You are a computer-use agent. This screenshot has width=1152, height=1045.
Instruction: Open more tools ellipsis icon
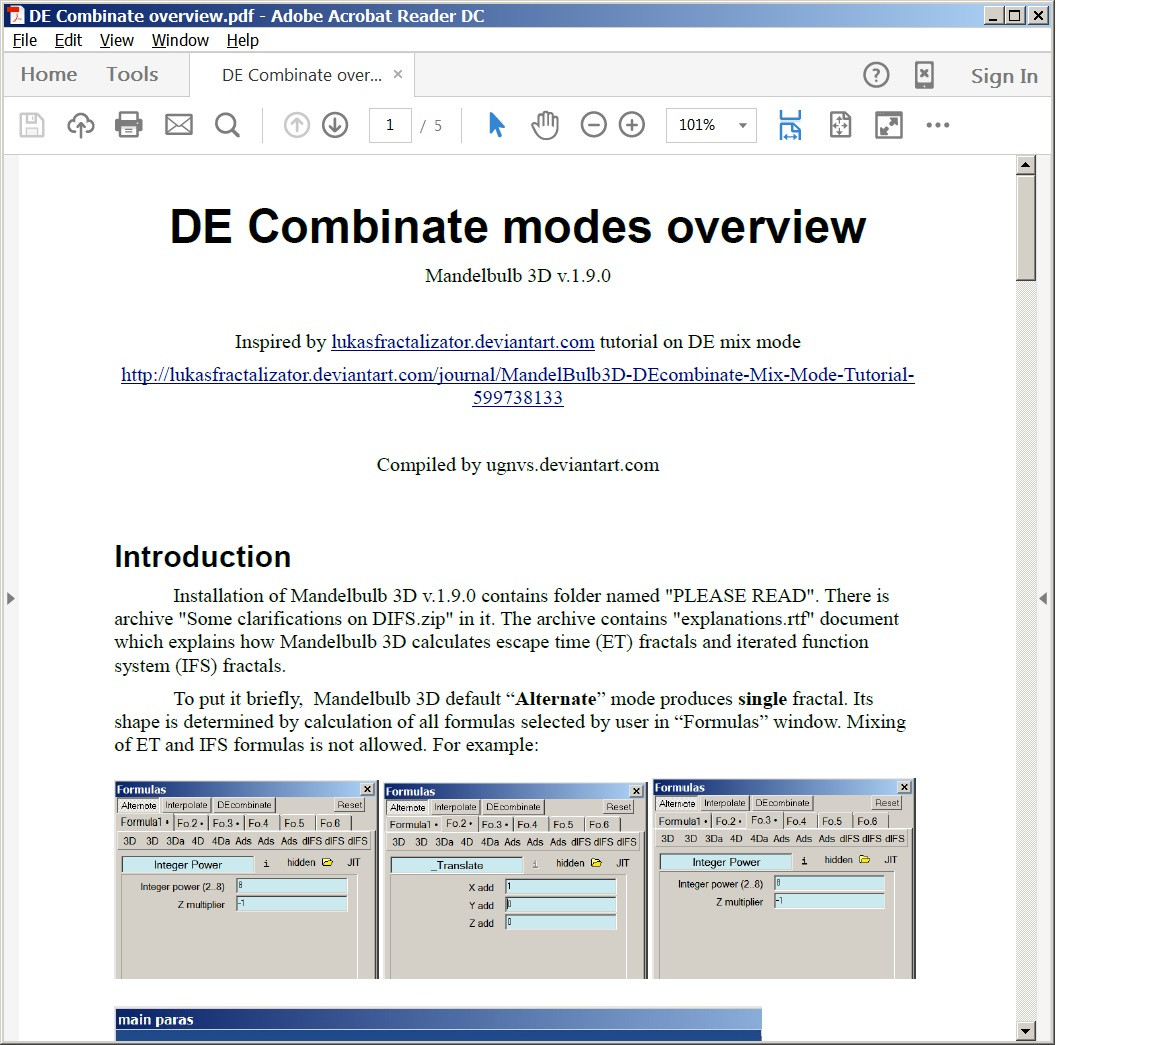coord(938,125)
